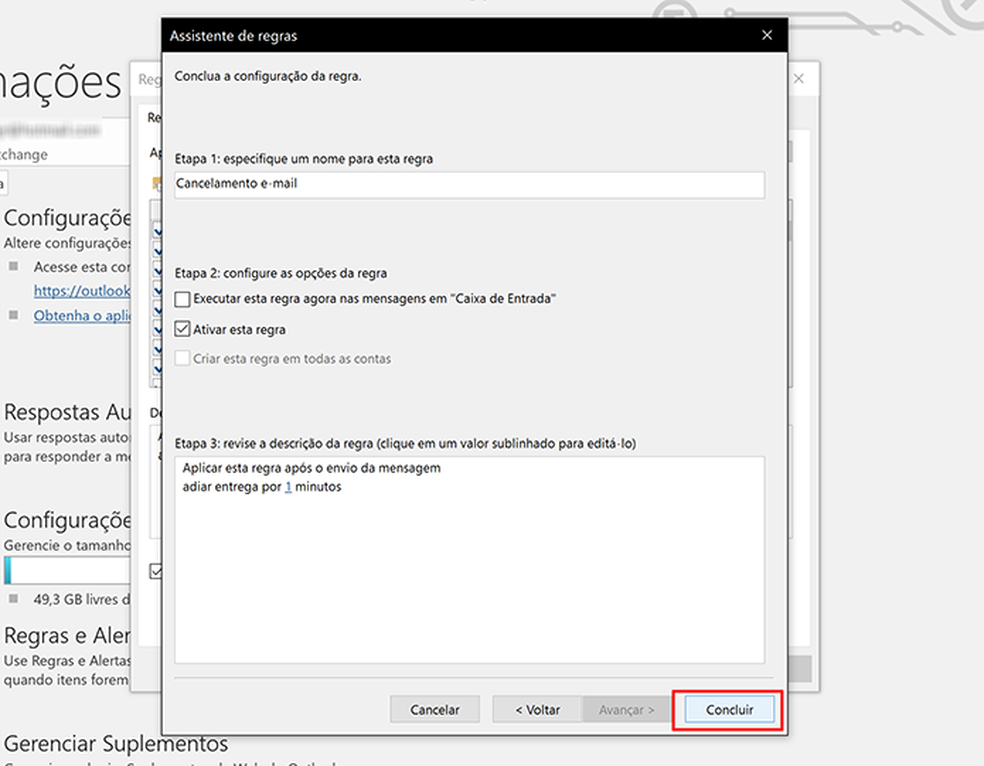The image size is (984, 766).
Task: Disable the 'Ativar esta regra' checkbox
Action: (181, 328)
